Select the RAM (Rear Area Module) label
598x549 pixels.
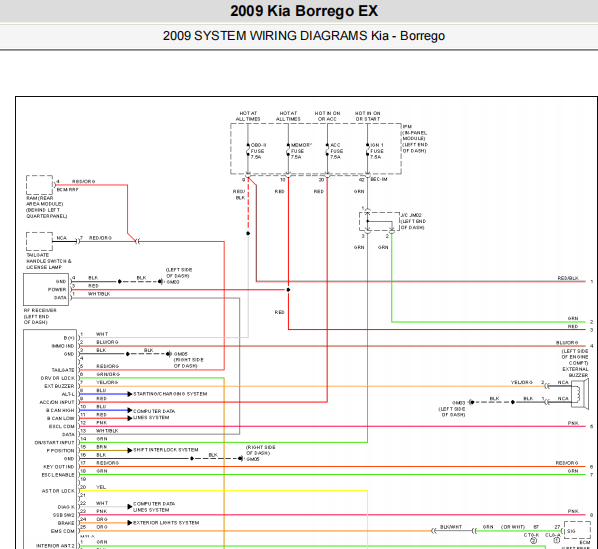(47, 207)
